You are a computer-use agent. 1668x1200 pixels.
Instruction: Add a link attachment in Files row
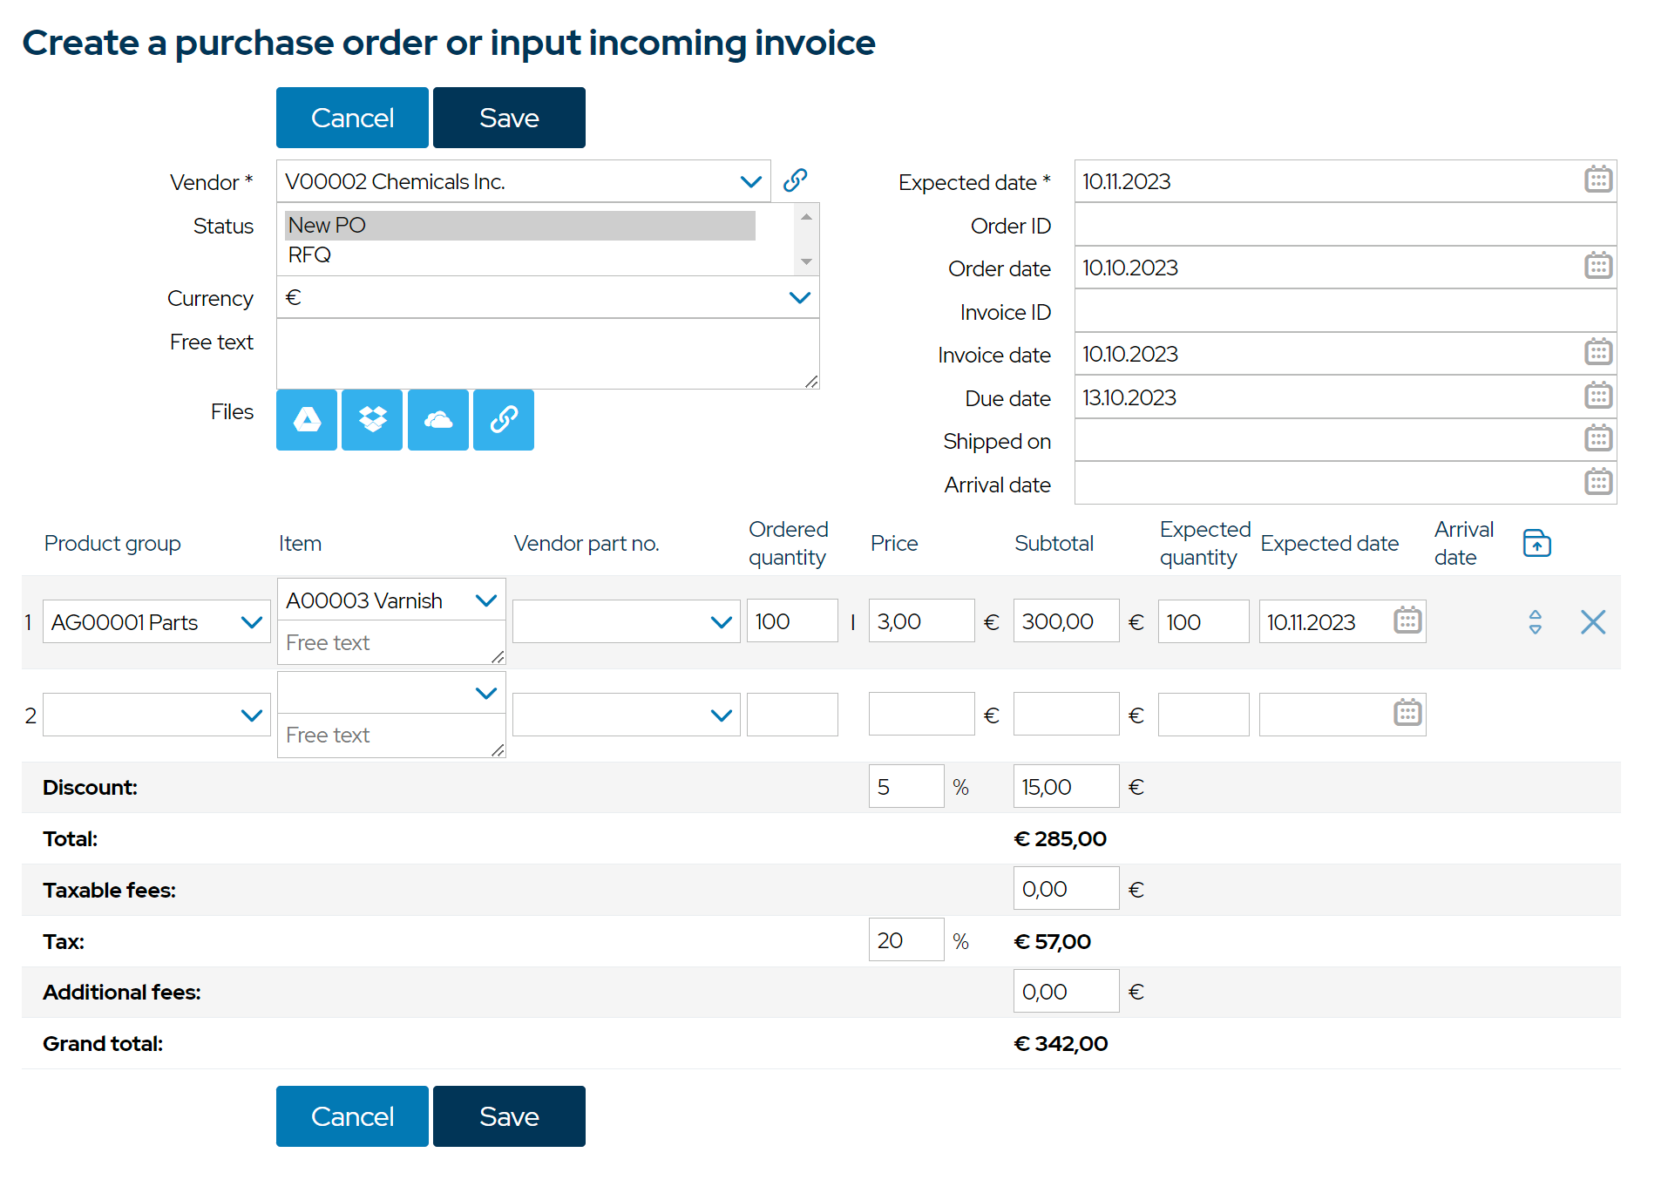click(503, 420)
